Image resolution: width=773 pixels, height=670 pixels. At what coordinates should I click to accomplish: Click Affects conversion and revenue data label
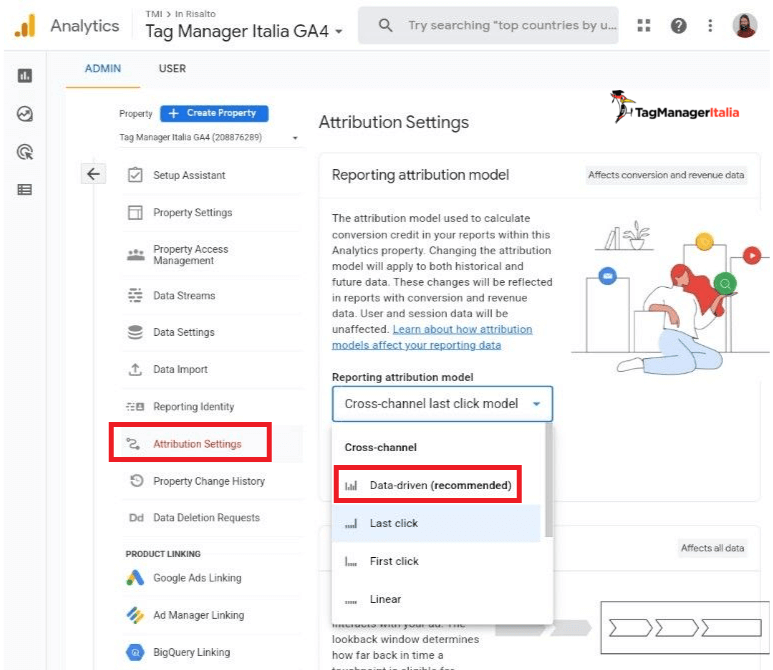pos(666,175)
